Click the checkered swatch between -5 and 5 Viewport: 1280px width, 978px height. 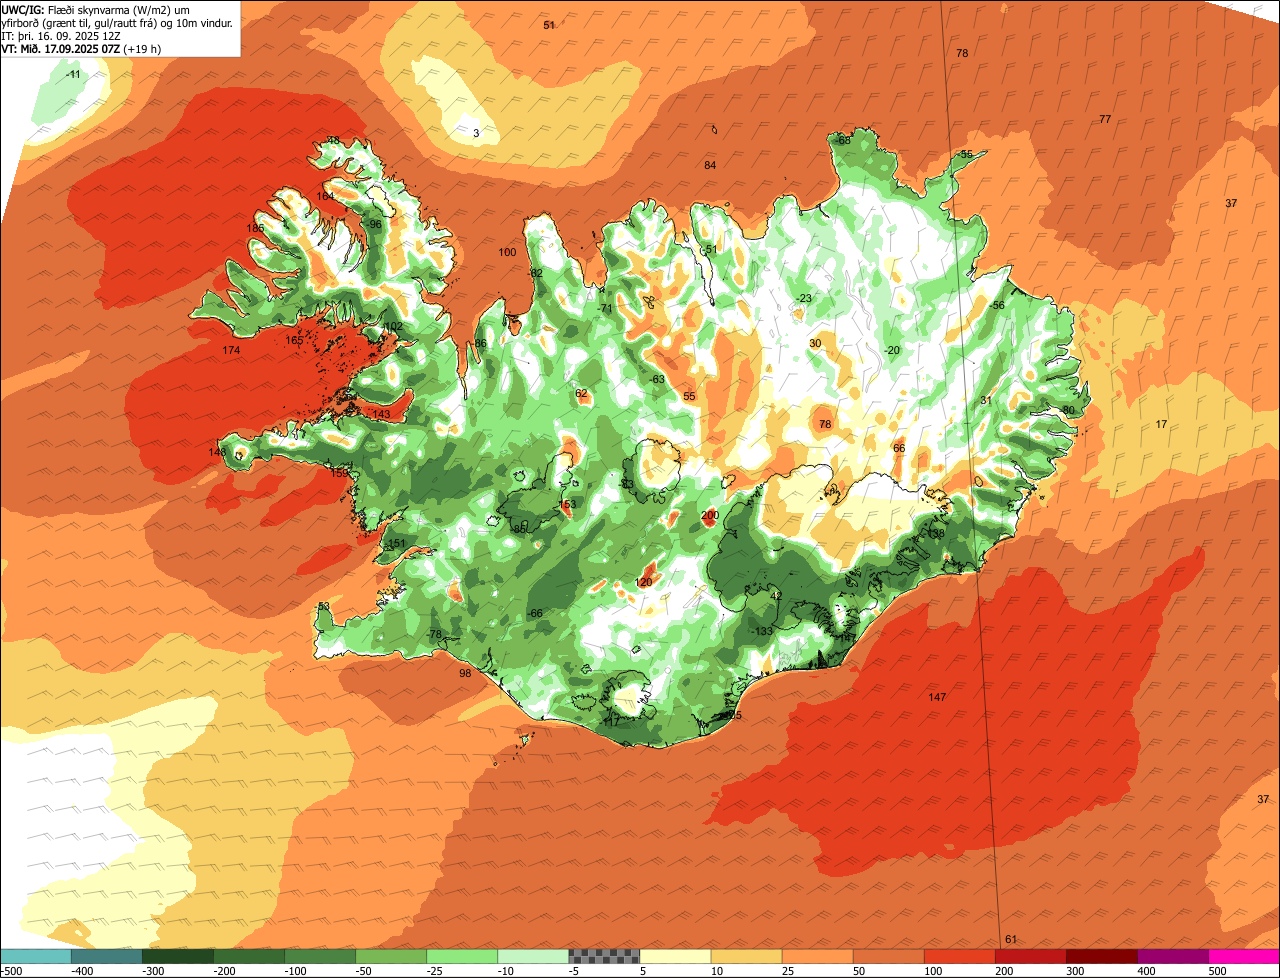click(604, 956)
